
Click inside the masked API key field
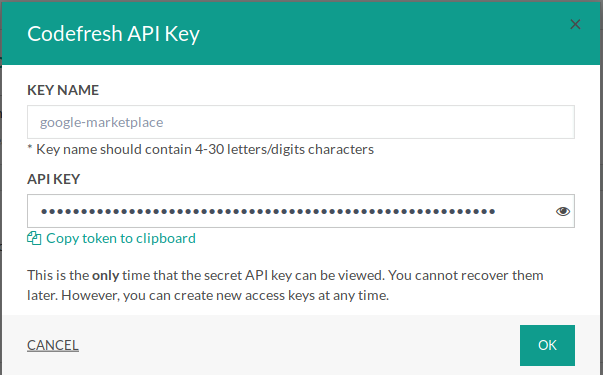301,211
